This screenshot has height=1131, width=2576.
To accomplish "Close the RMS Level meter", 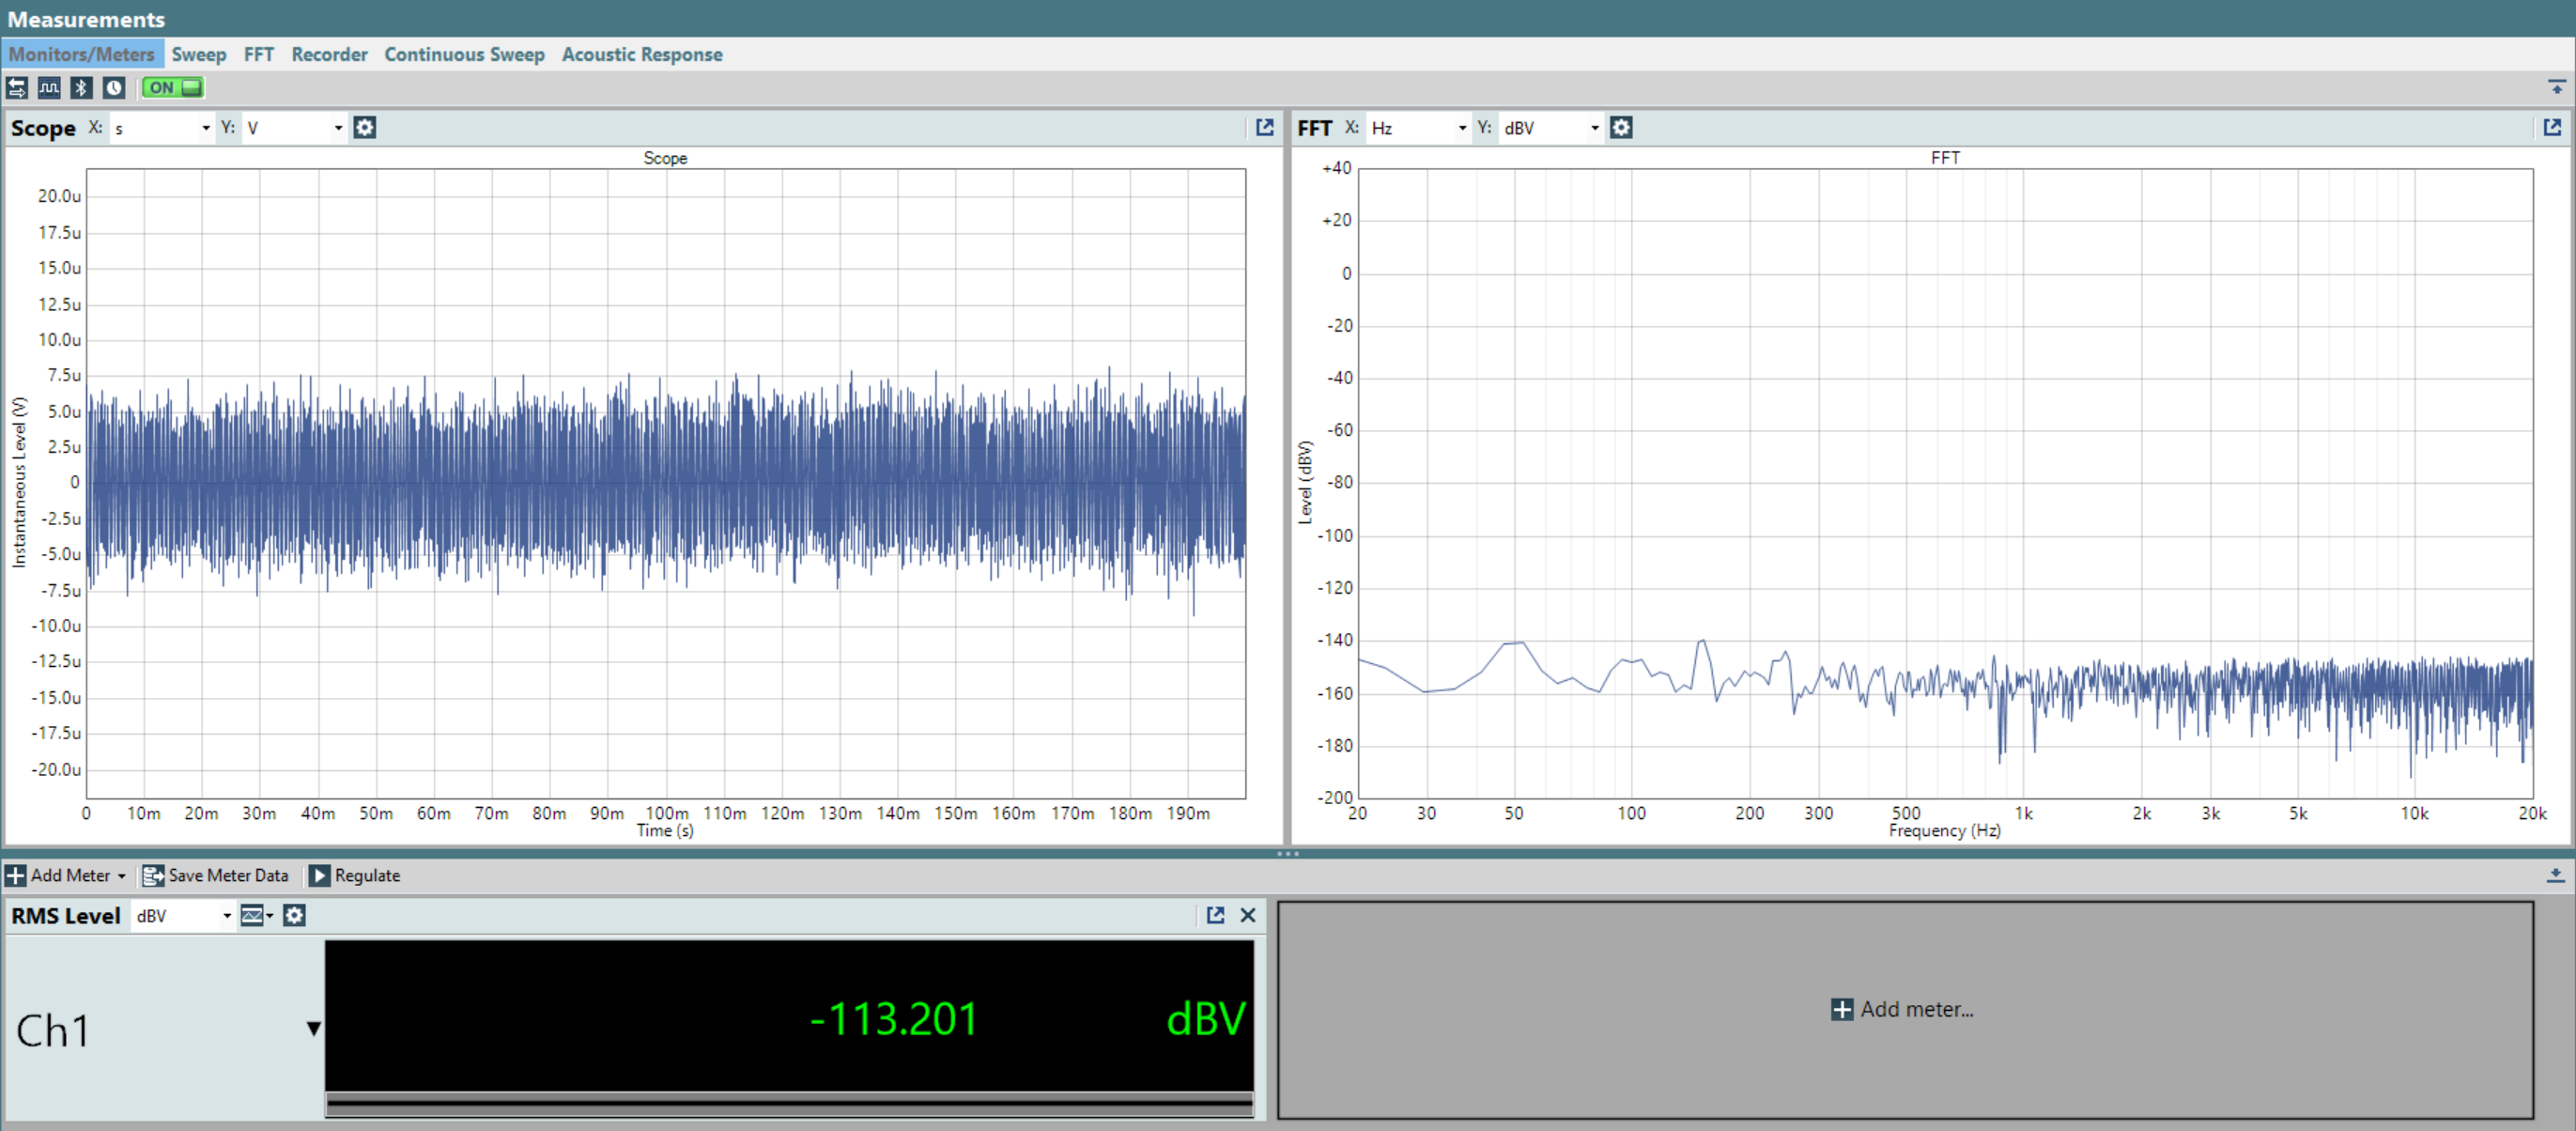I will [x=1248, y=915].
